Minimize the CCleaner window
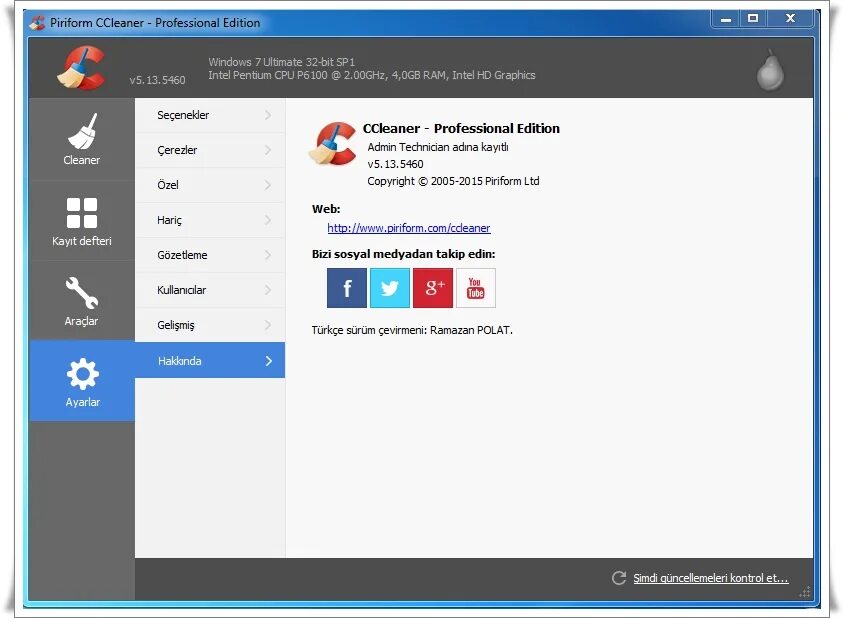 coord(726,19)
